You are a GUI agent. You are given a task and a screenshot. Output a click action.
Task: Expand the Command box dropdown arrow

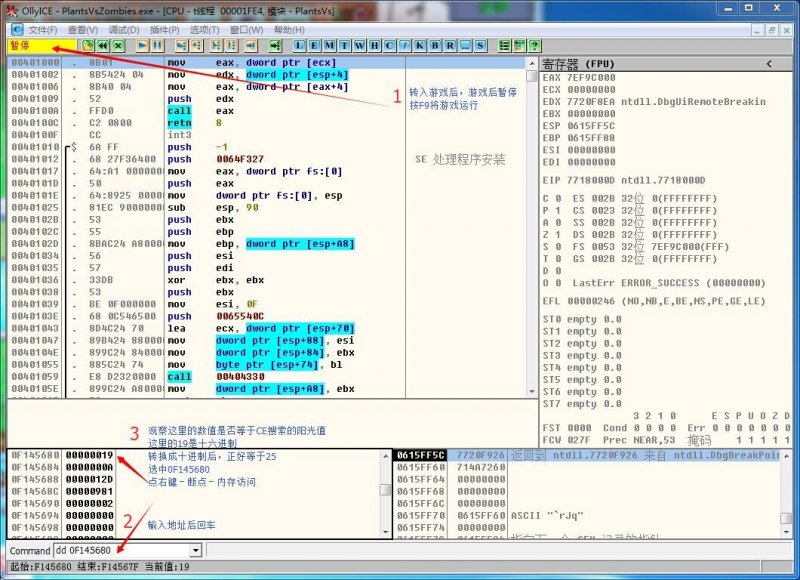(195, 550)
